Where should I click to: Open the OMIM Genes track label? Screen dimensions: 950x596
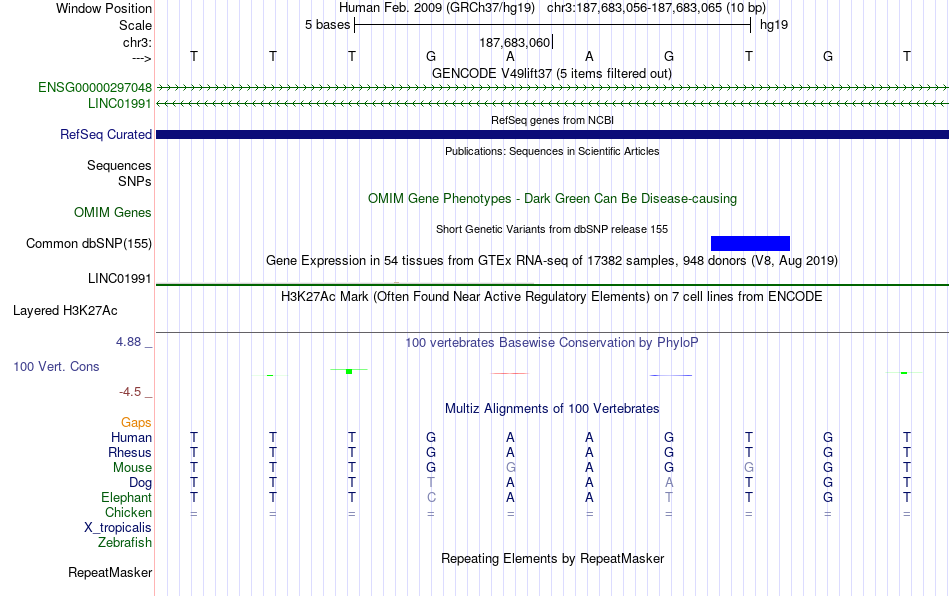tap(112, 213)
